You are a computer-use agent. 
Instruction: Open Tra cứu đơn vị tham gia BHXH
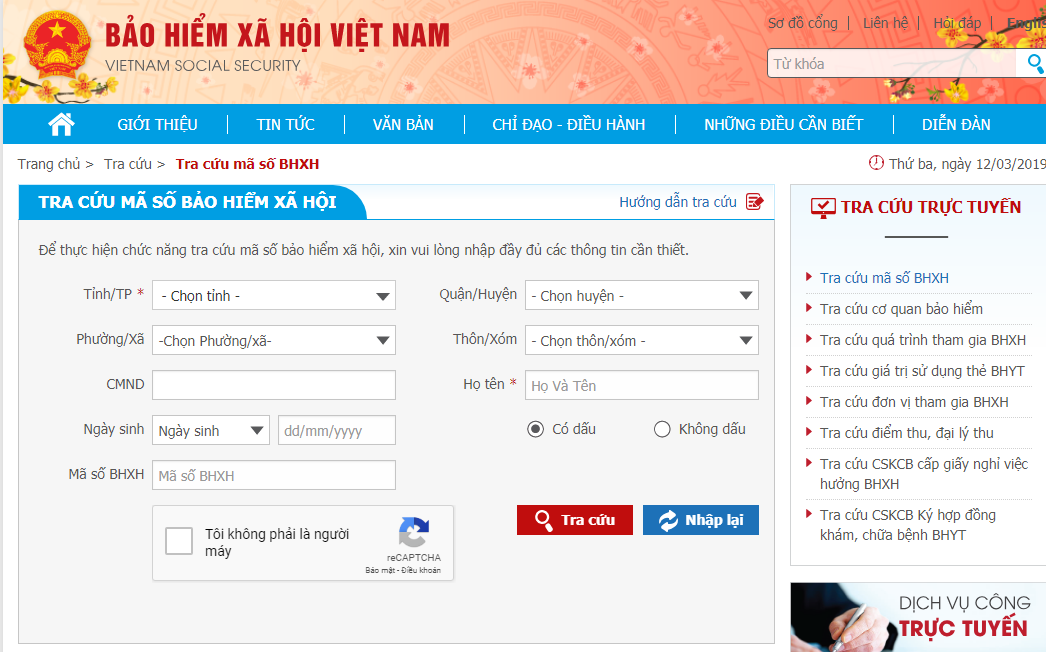click(914, 402)
